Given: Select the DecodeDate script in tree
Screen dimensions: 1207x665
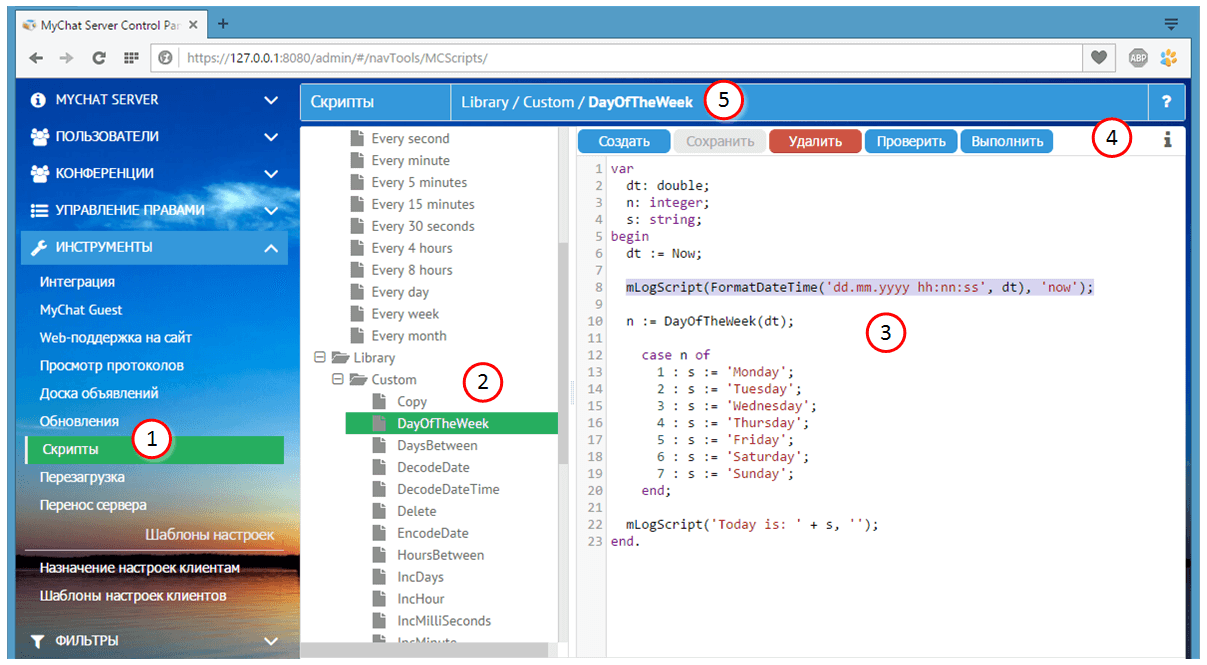Looking at the screenshot, I should click(433, 468).
